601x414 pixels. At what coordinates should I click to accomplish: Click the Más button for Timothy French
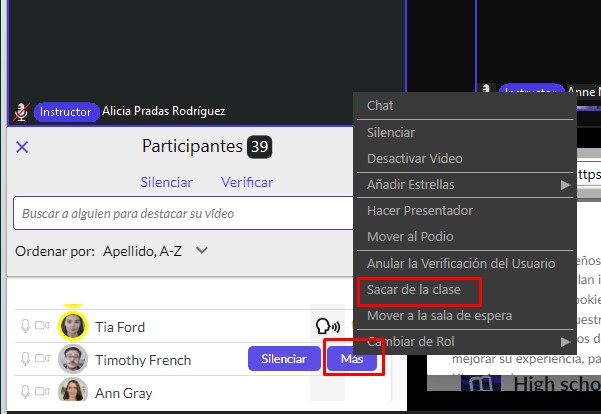[x=352, y=359]
